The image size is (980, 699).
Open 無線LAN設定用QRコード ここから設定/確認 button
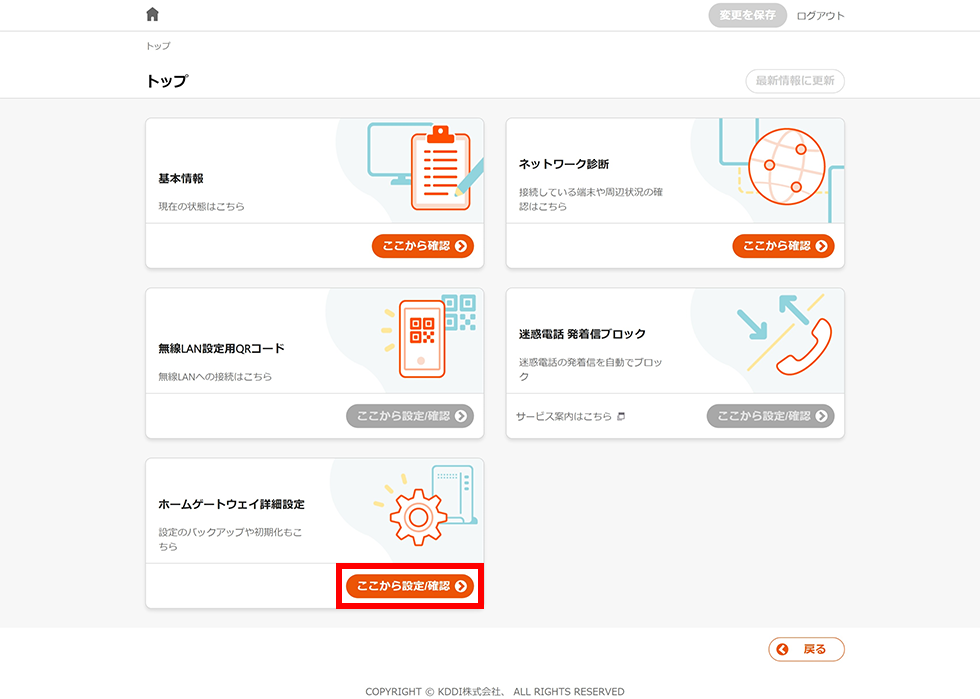[410, 416]
